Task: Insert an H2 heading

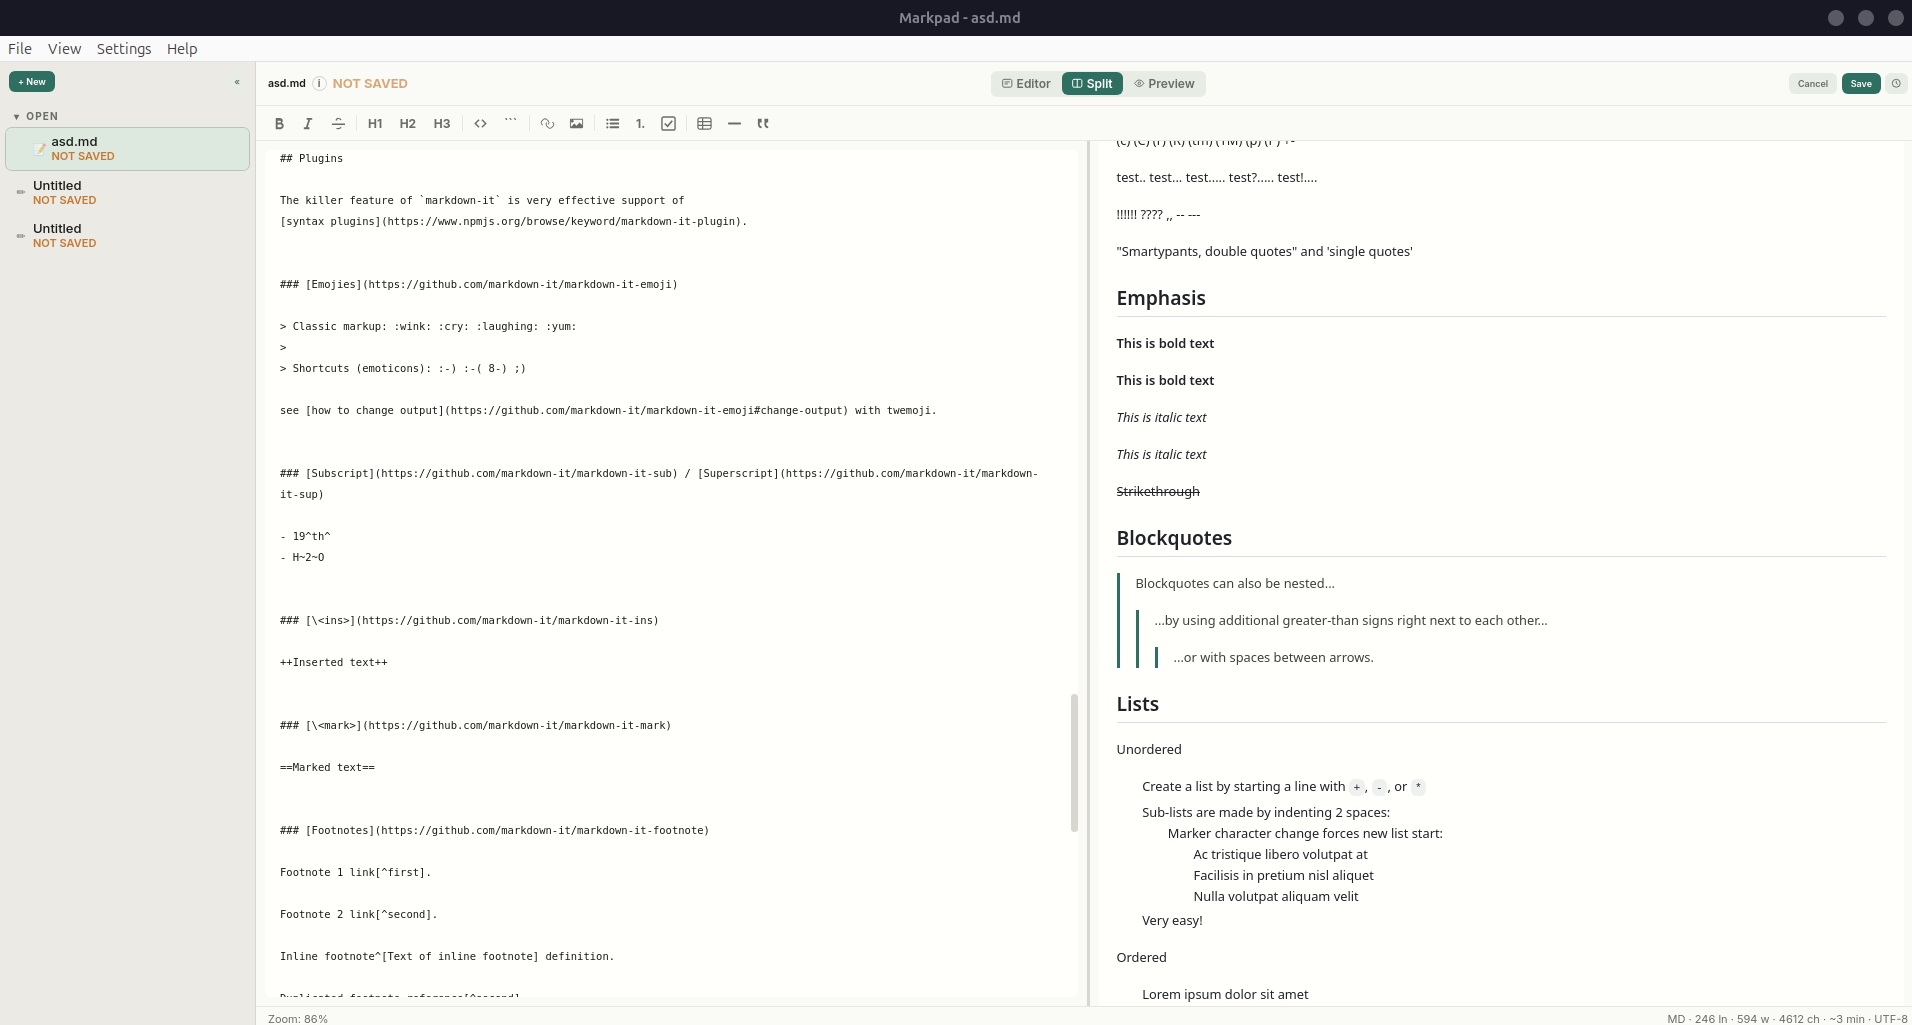Action: [407, 124]
